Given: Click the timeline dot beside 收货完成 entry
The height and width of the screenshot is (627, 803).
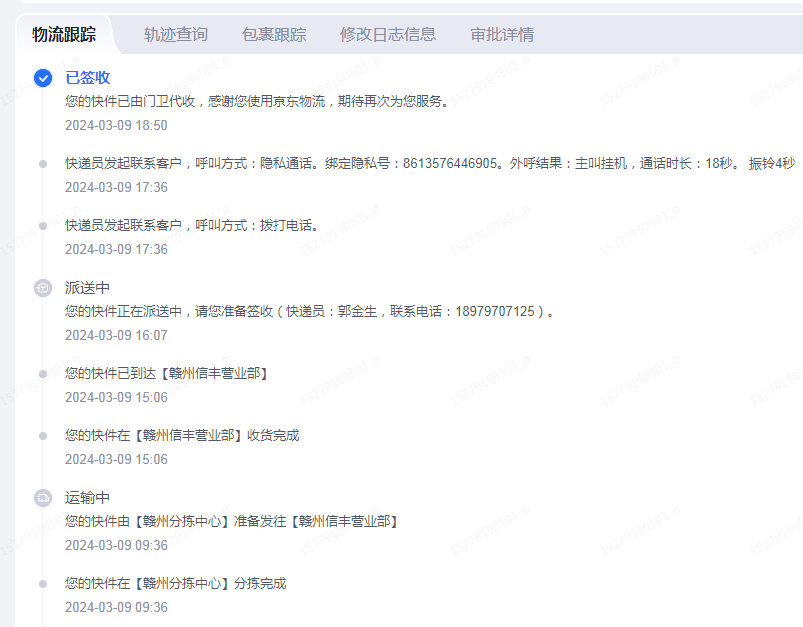Looking at the screenshot, I should pyautogui.click(x=43, y=436).
